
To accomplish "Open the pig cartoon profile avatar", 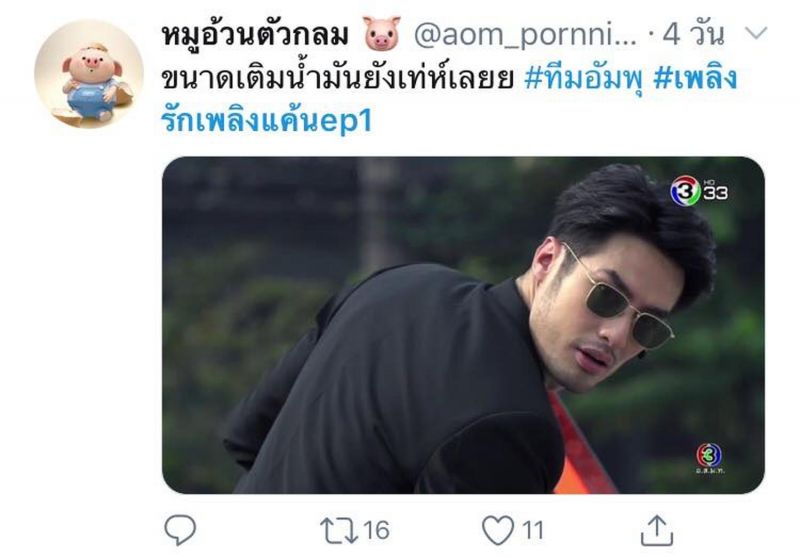I will coord(89,74).
